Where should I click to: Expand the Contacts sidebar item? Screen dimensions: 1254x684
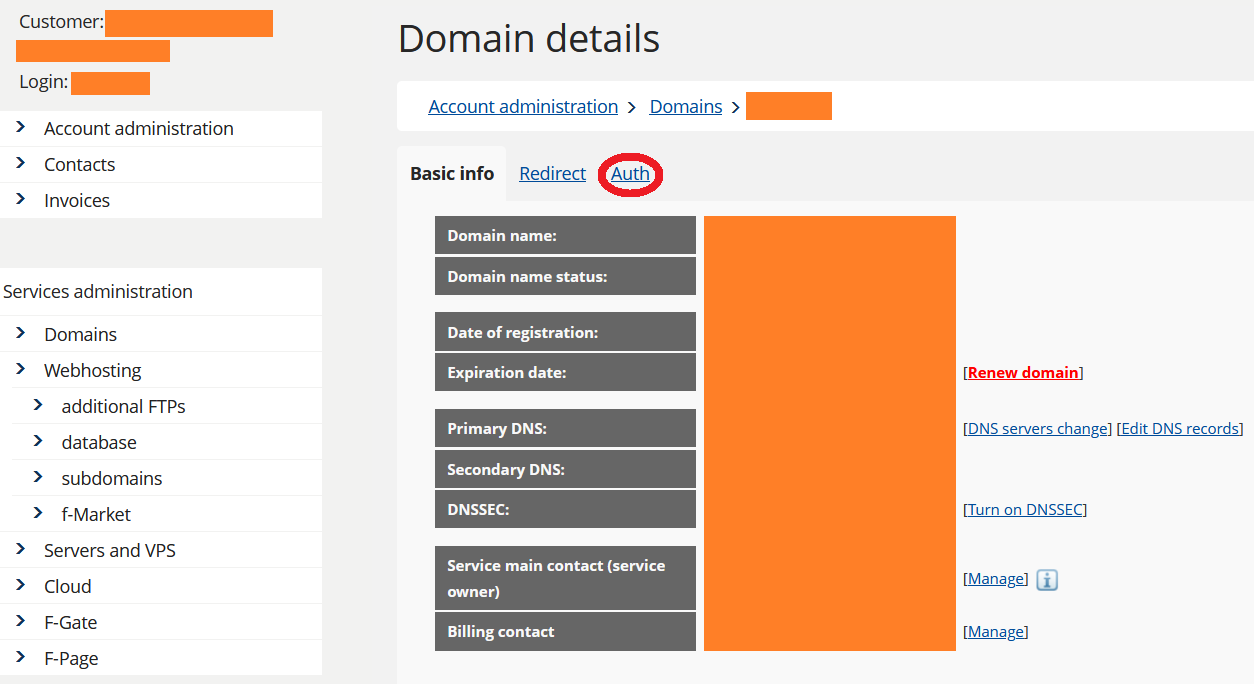[x=79, y=165]
